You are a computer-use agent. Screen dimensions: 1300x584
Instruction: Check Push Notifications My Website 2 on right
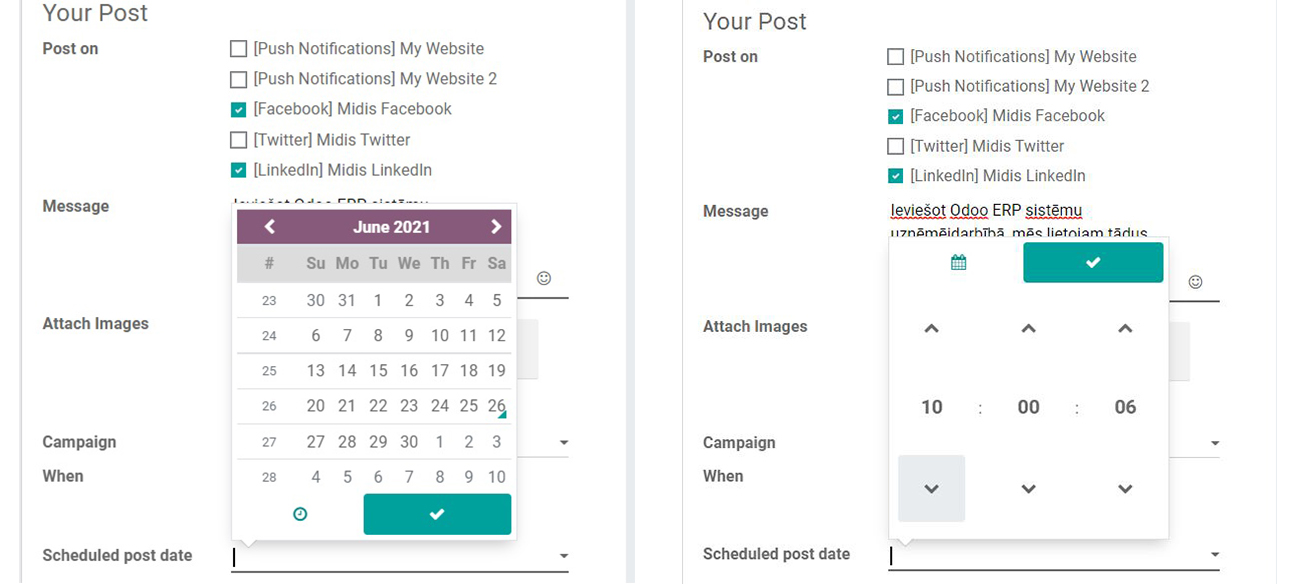(896, 87)
